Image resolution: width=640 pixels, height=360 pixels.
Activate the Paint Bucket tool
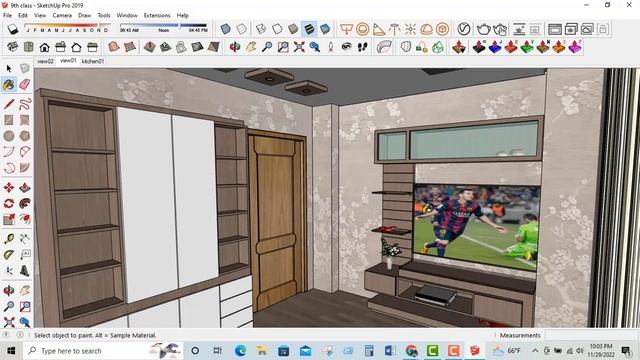pyautogui.click(x=9, y=84)
